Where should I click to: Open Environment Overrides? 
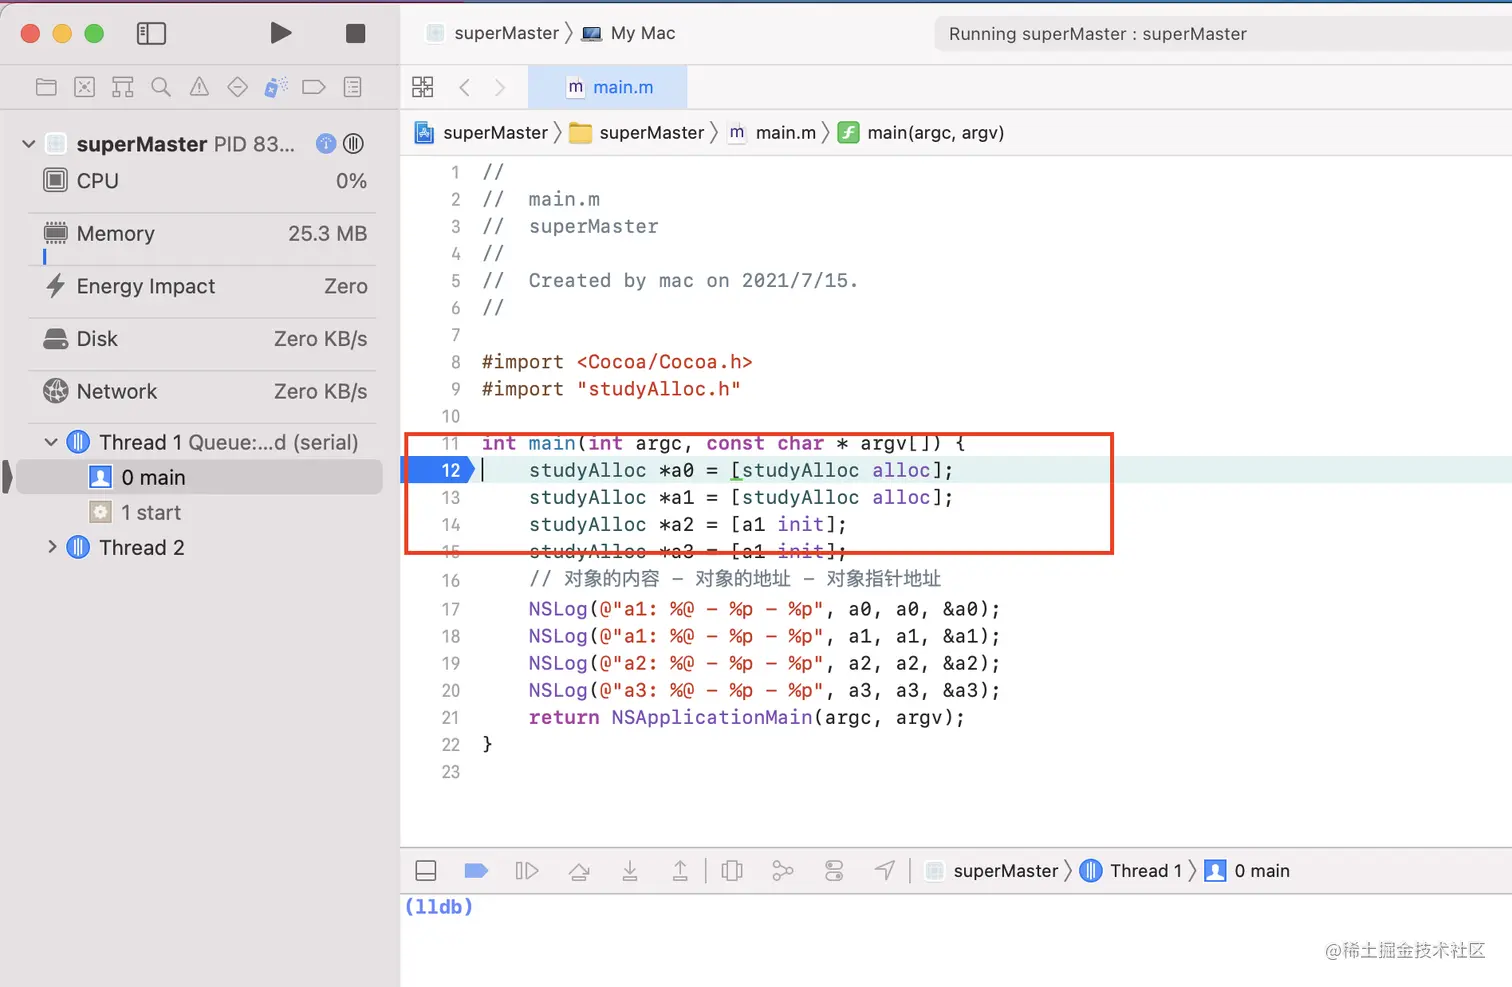click(x=834, y=871)
